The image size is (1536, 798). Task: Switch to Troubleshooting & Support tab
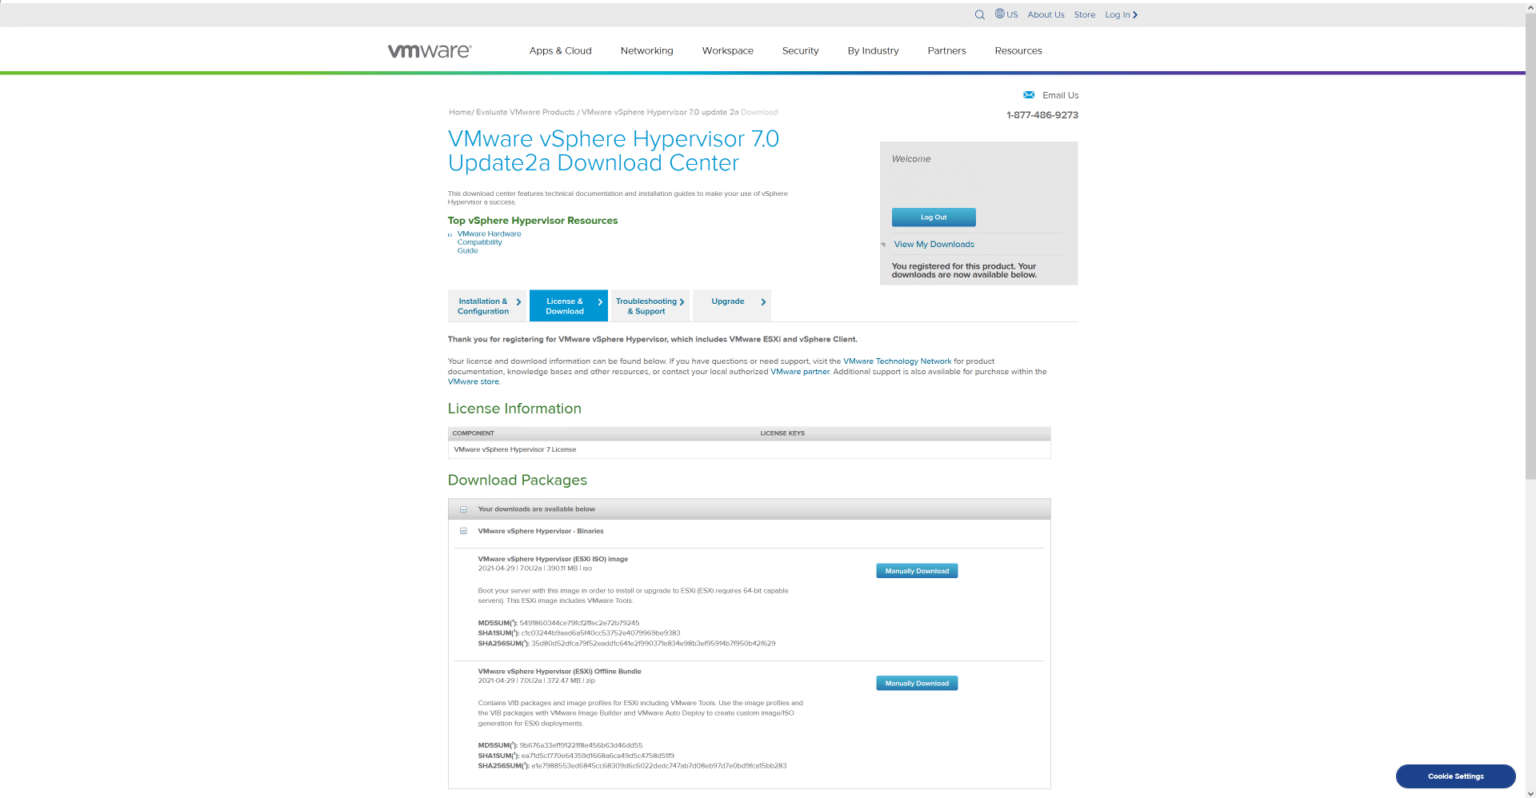click(x=650, y=306)
